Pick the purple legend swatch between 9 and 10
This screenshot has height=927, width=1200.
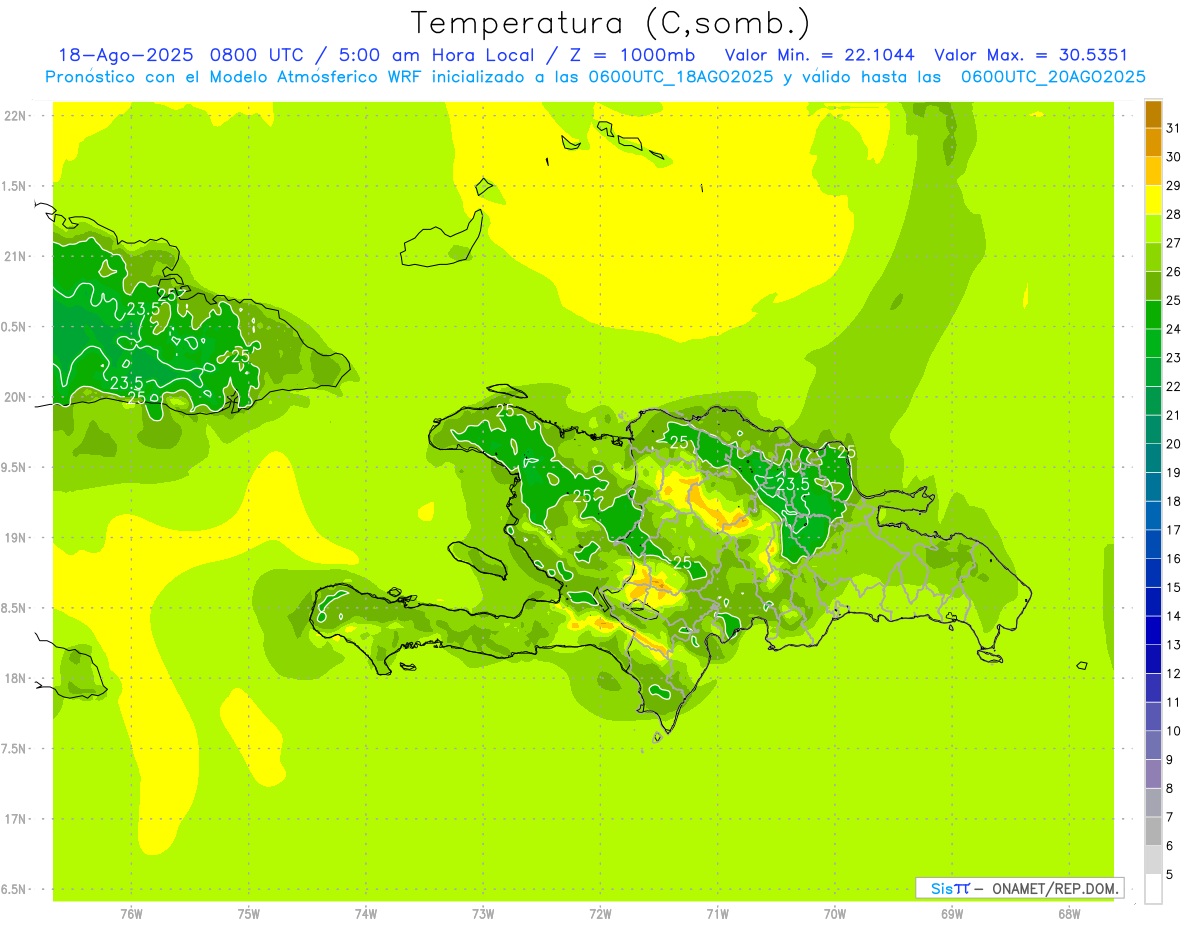(x=1153, y=746)
